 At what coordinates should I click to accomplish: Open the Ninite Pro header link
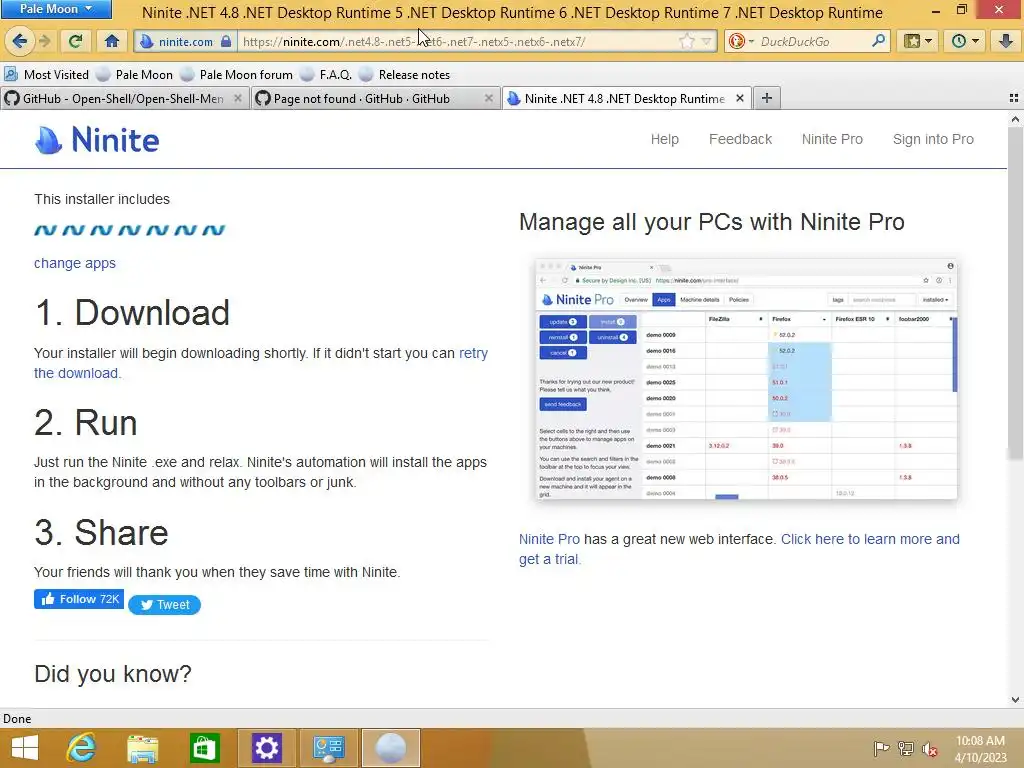832,139
